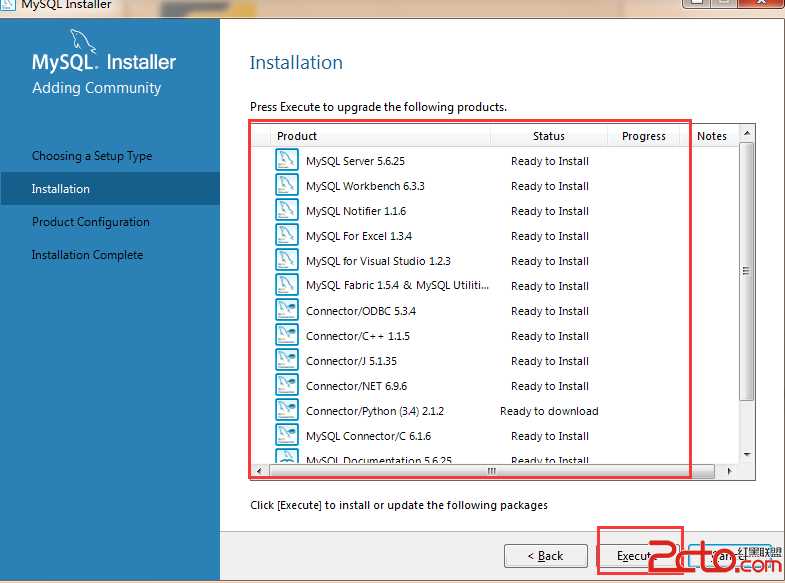This screenshot has width=785, height=583.
Task: Sort by the Status column header
Action: tap(549, 136)
